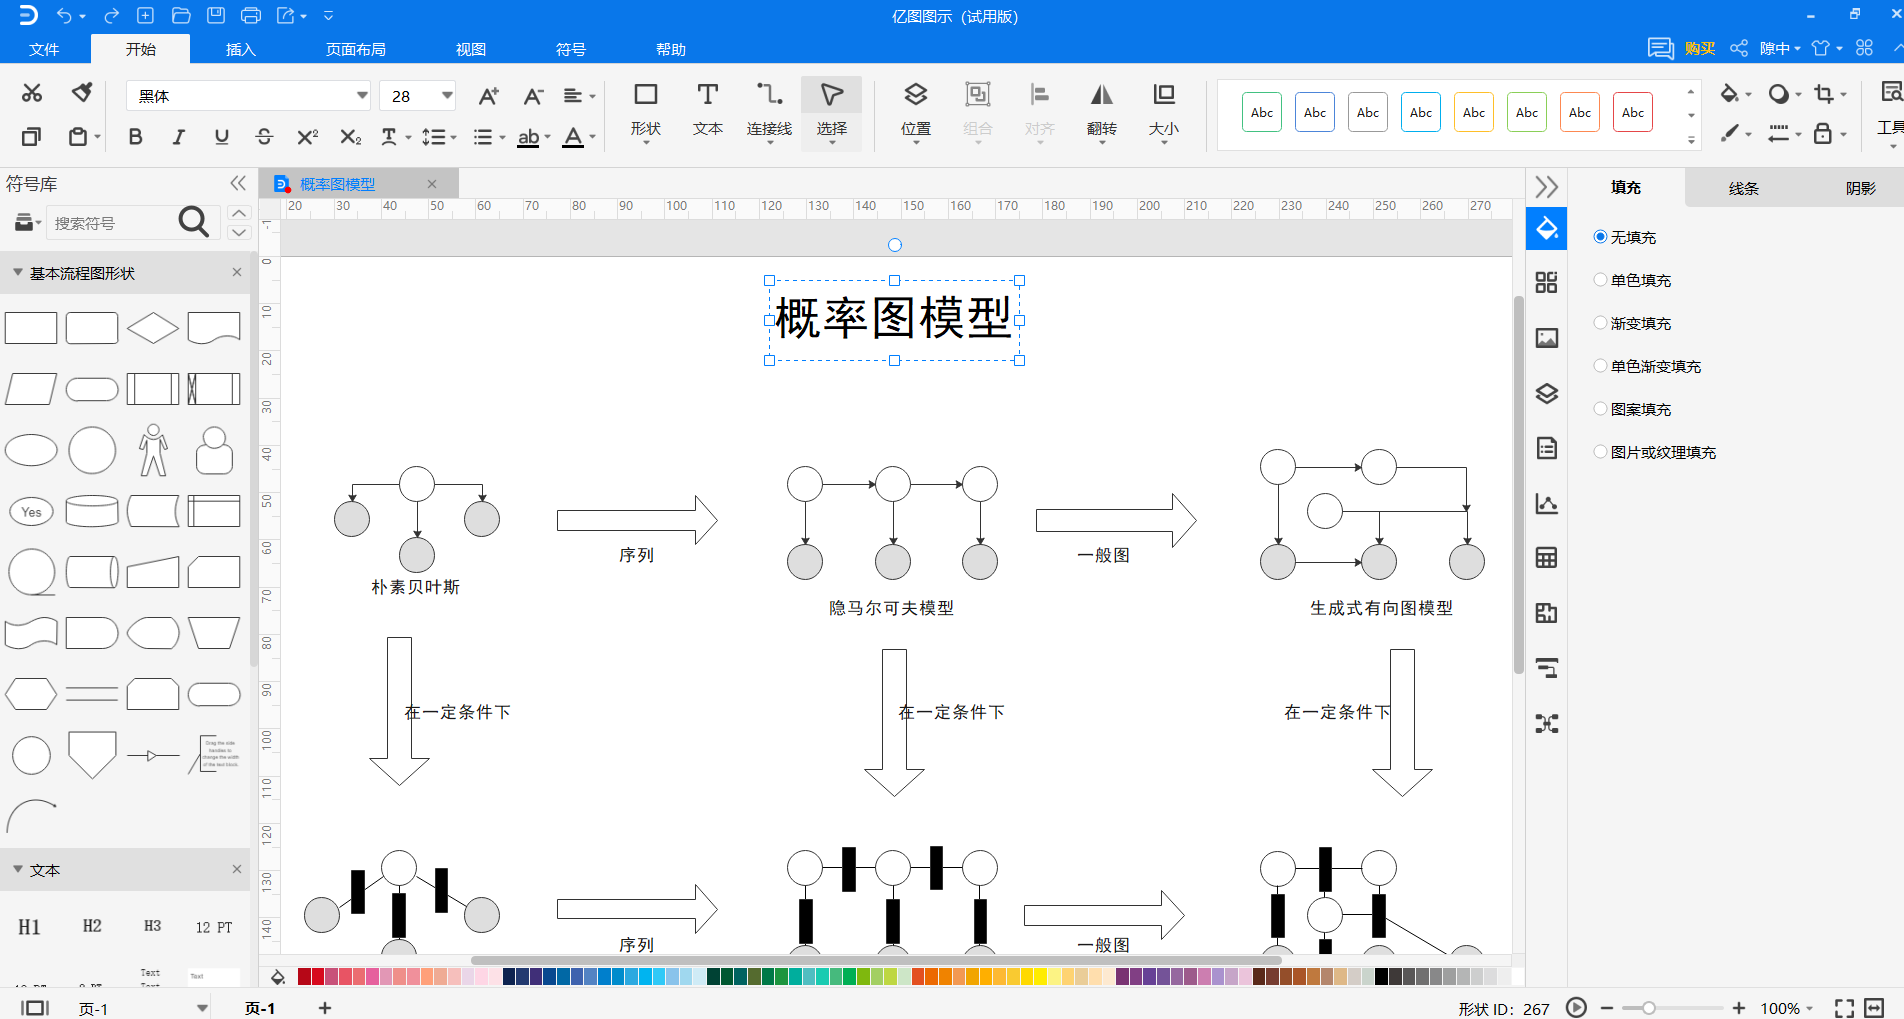Collapse the 基本流程图形状 section
1904x1019 pixels.
click(17, 273)
